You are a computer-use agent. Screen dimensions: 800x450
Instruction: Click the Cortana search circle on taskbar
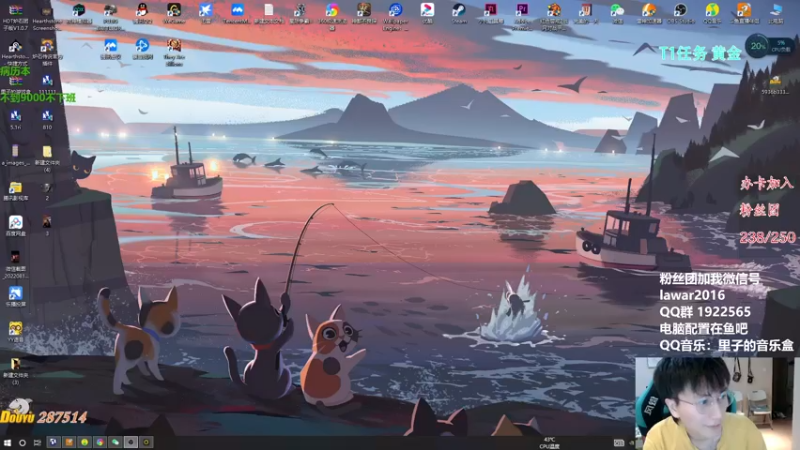(x=22, y=442)
